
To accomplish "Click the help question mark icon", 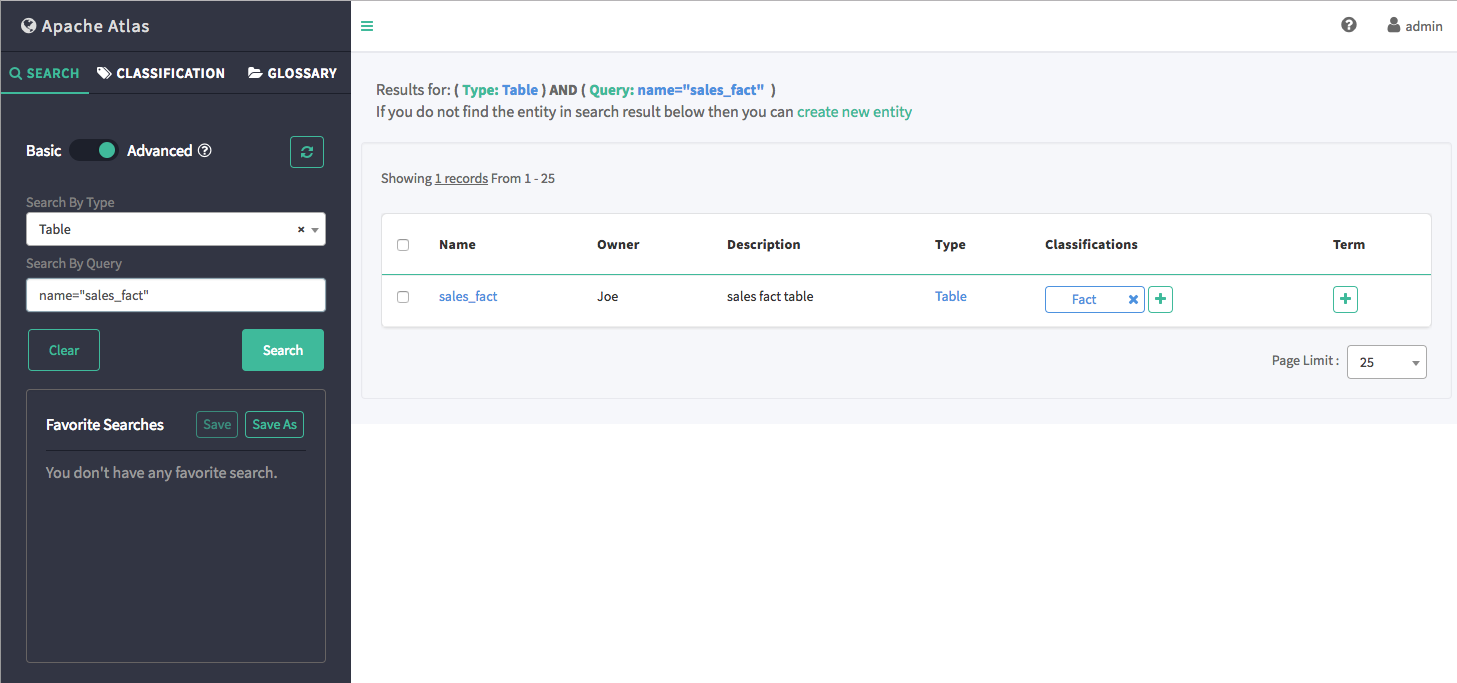I will (x=1348, y=24).
